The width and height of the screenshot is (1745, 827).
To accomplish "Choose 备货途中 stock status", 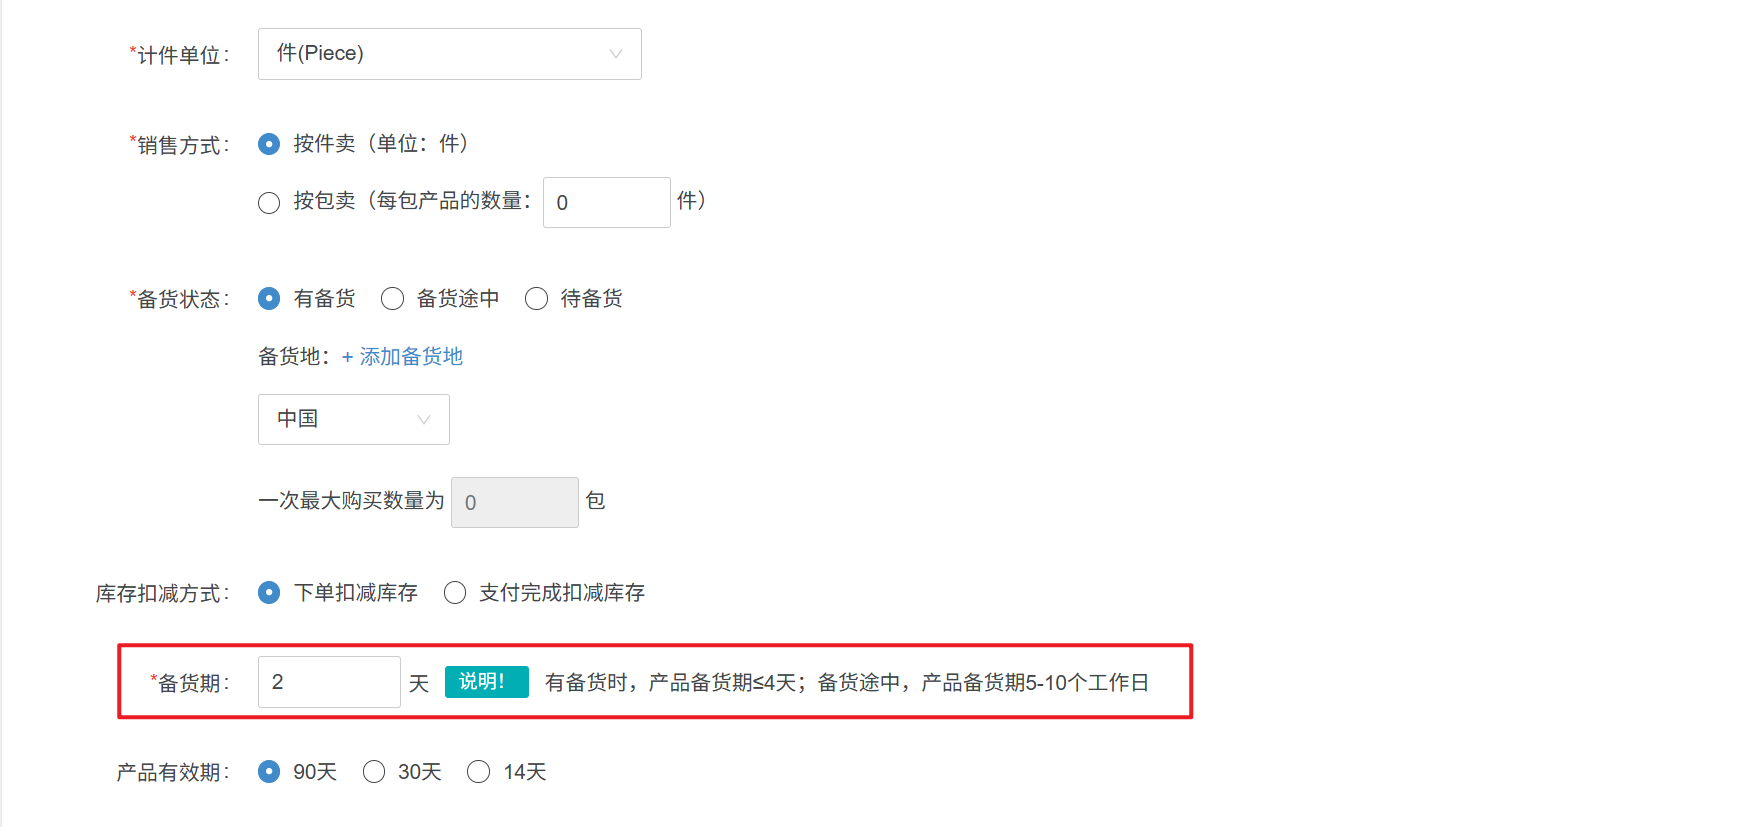I will click(x=392, y=299).
